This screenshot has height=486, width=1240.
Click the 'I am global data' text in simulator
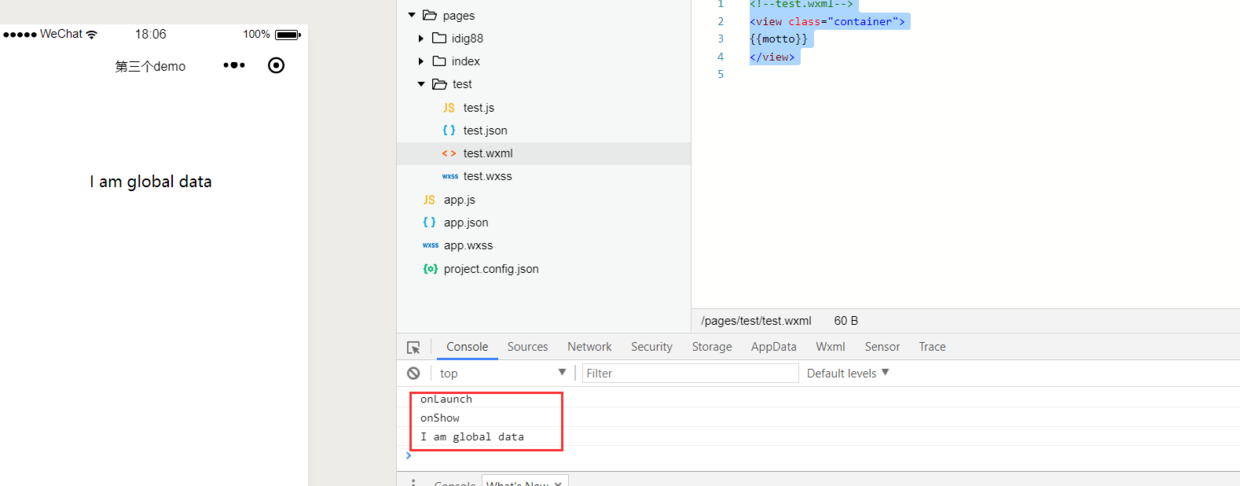point(151,182)
